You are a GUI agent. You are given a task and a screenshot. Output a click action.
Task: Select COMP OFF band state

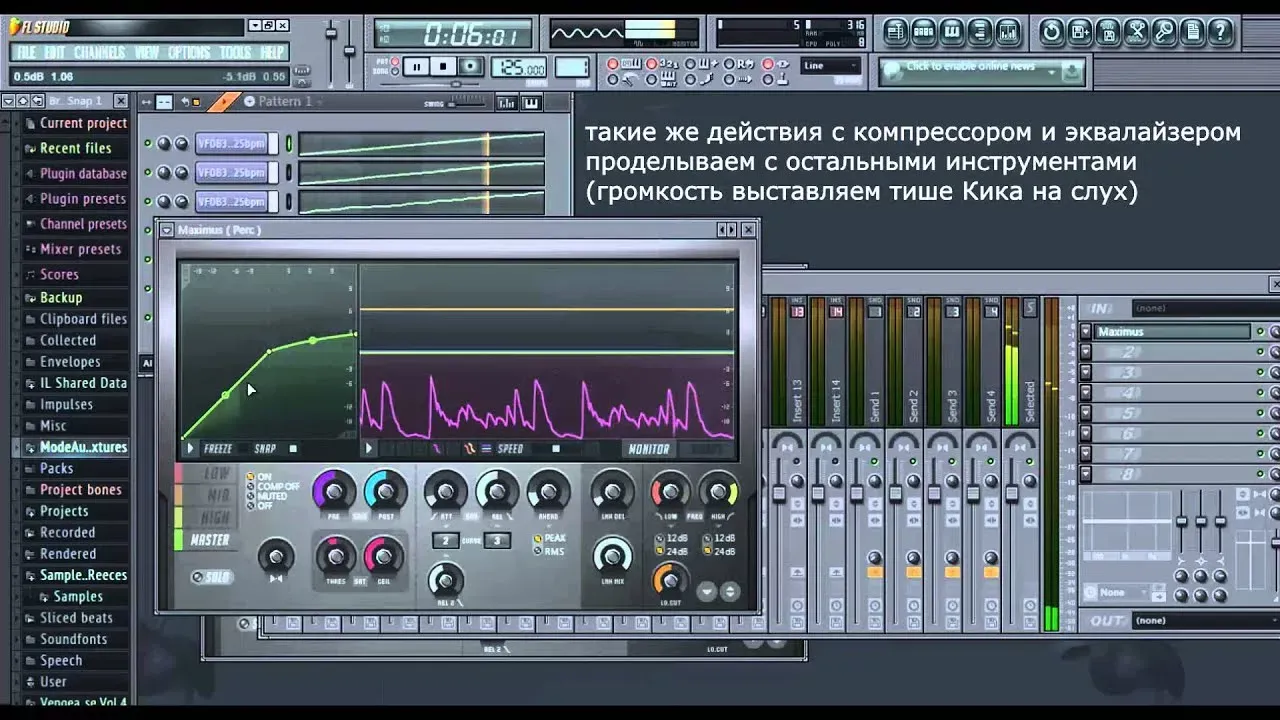273,487
